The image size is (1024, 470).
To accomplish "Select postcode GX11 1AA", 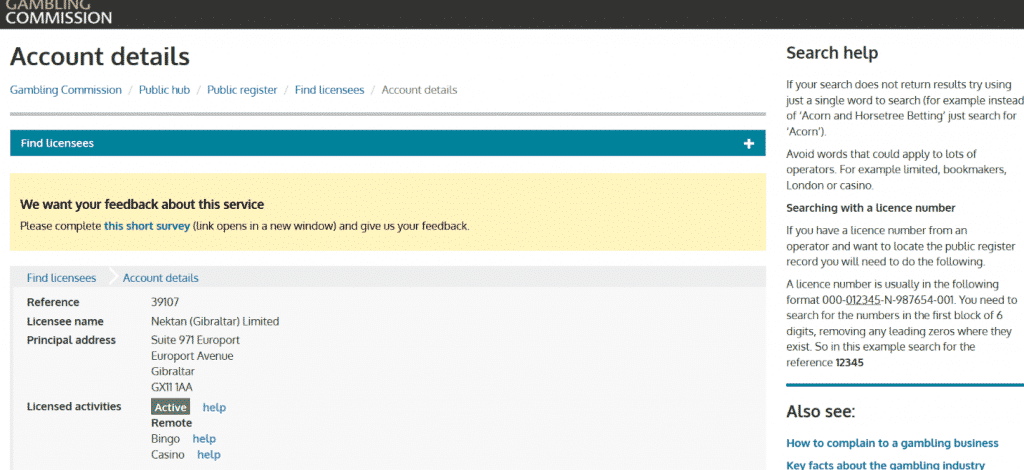I will [x=172, y=387].
